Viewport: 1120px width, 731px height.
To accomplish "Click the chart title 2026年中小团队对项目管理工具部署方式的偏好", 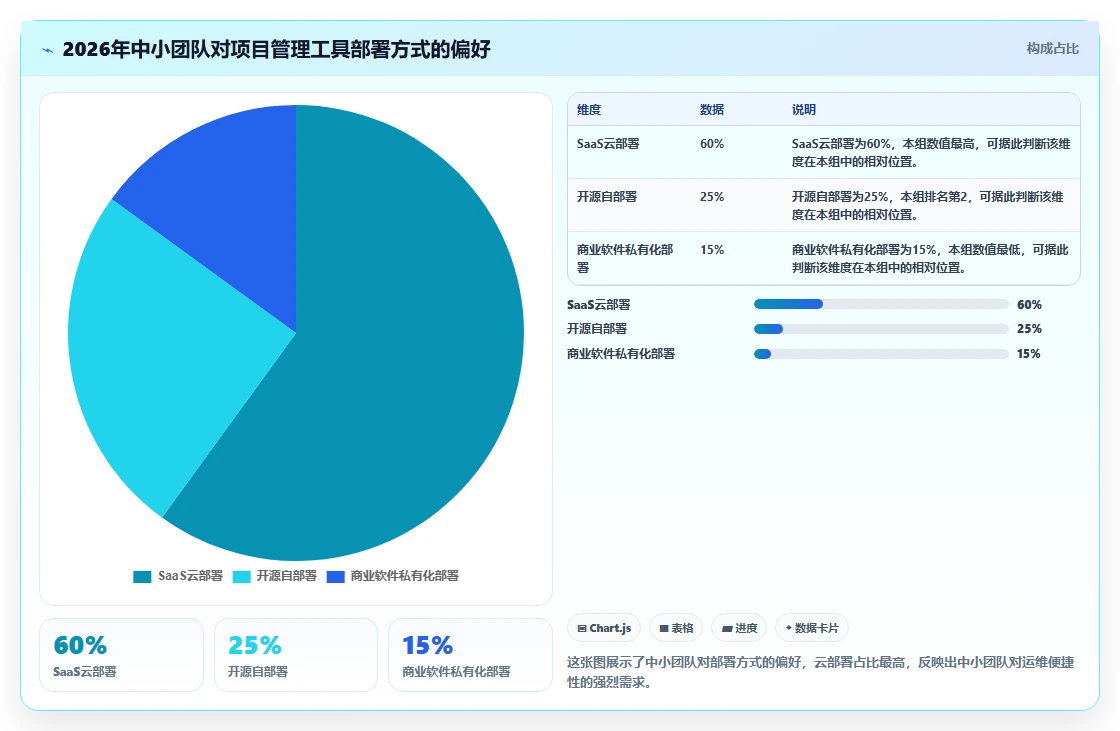I will [x=276, y=49].
